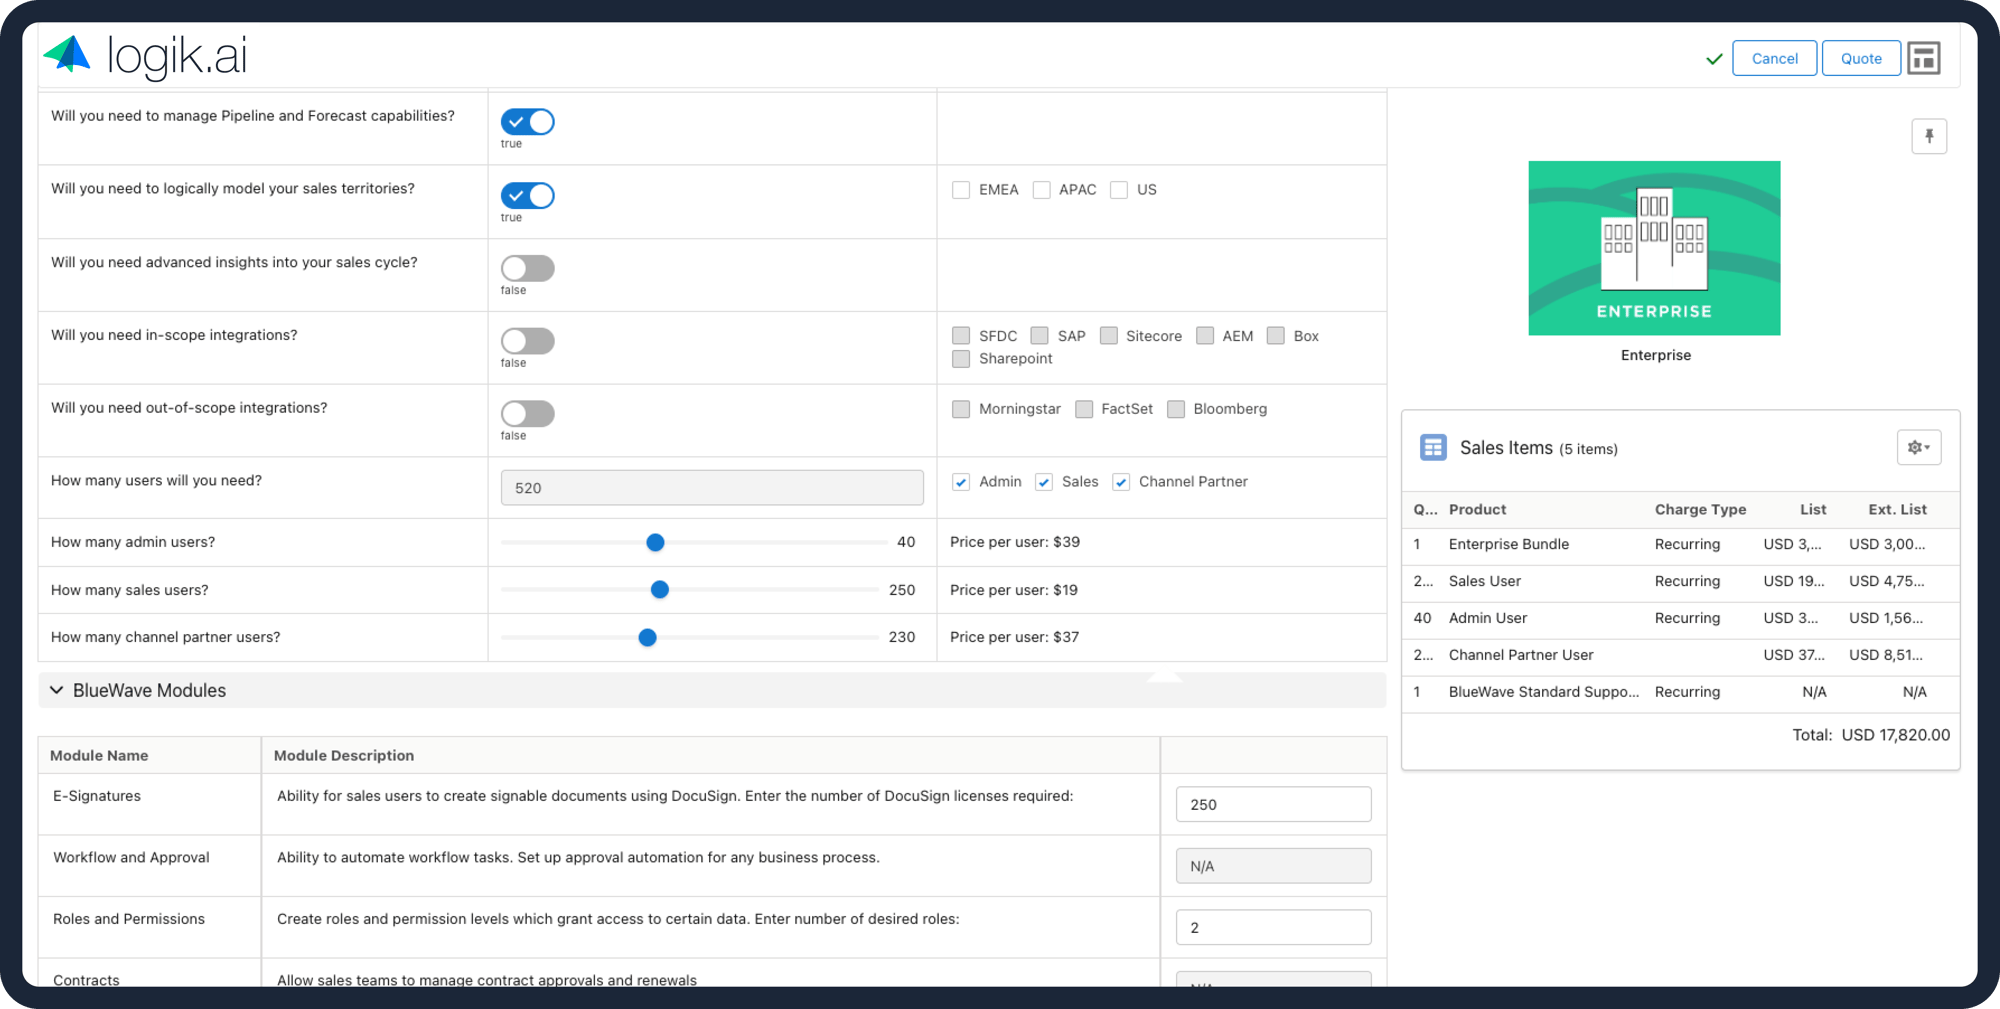Screen dimensions: 2000x1009
Task: Check the FactSet checkbox
Action: pyautogui.click(x=1084, y=409)
